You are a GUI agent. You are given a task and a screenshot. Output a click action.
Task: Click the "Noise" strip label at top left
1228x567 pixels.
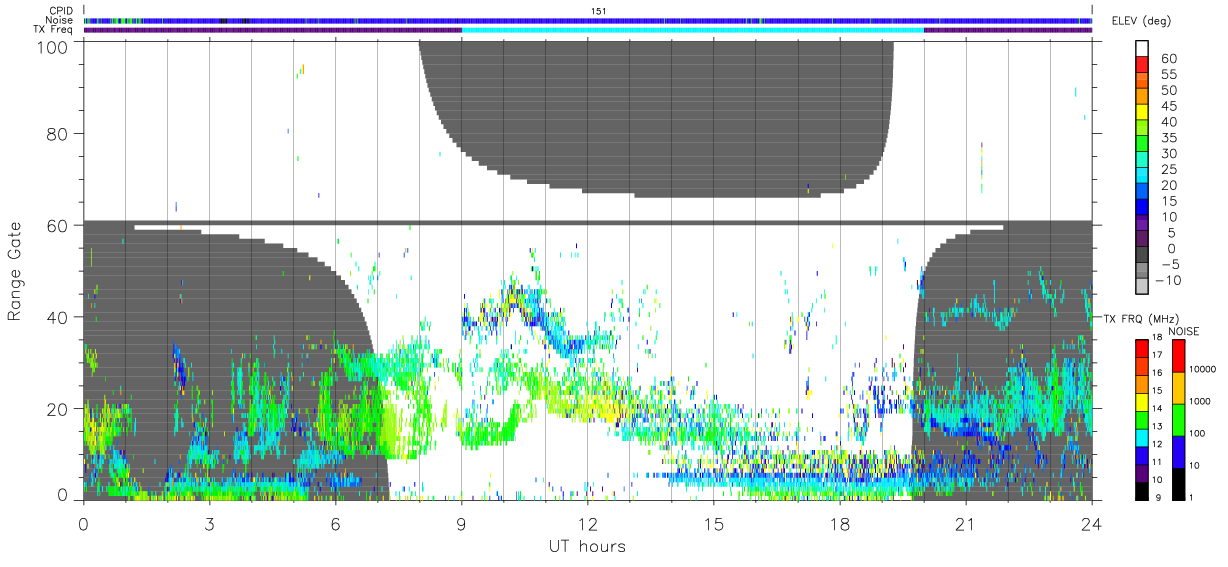pos(60,20)
